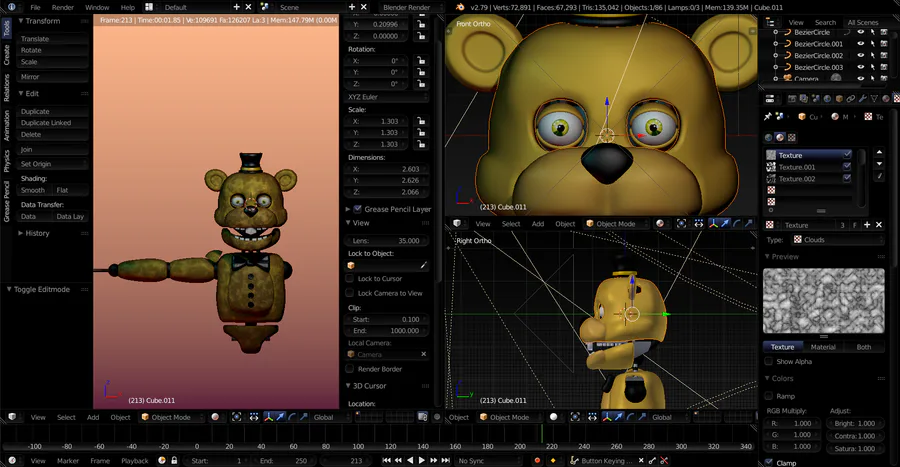Click pivot point icon in rendered viewport header
Screen dimensions: 900x467
[236, 417]
